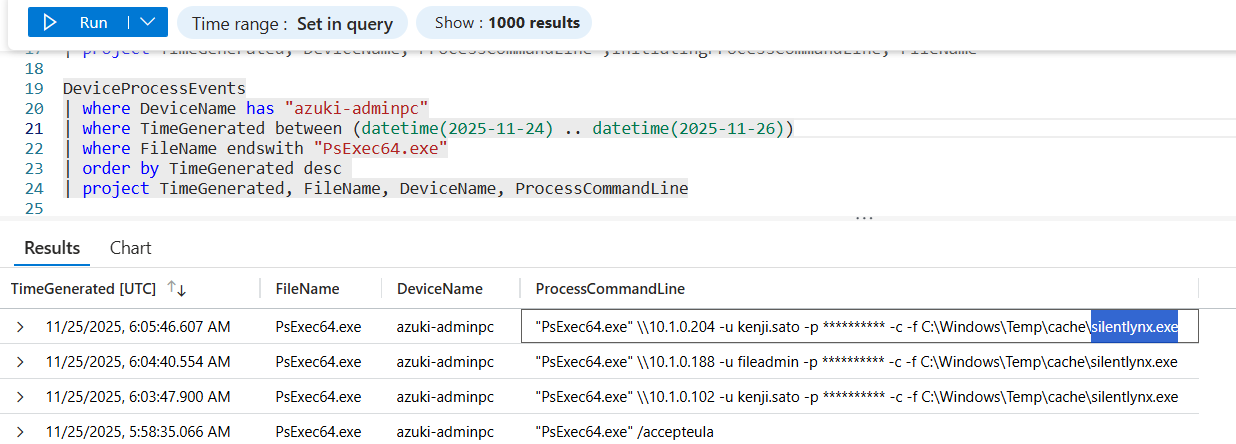
Task: Run the query with the Run button
Action: coord(79,22)
